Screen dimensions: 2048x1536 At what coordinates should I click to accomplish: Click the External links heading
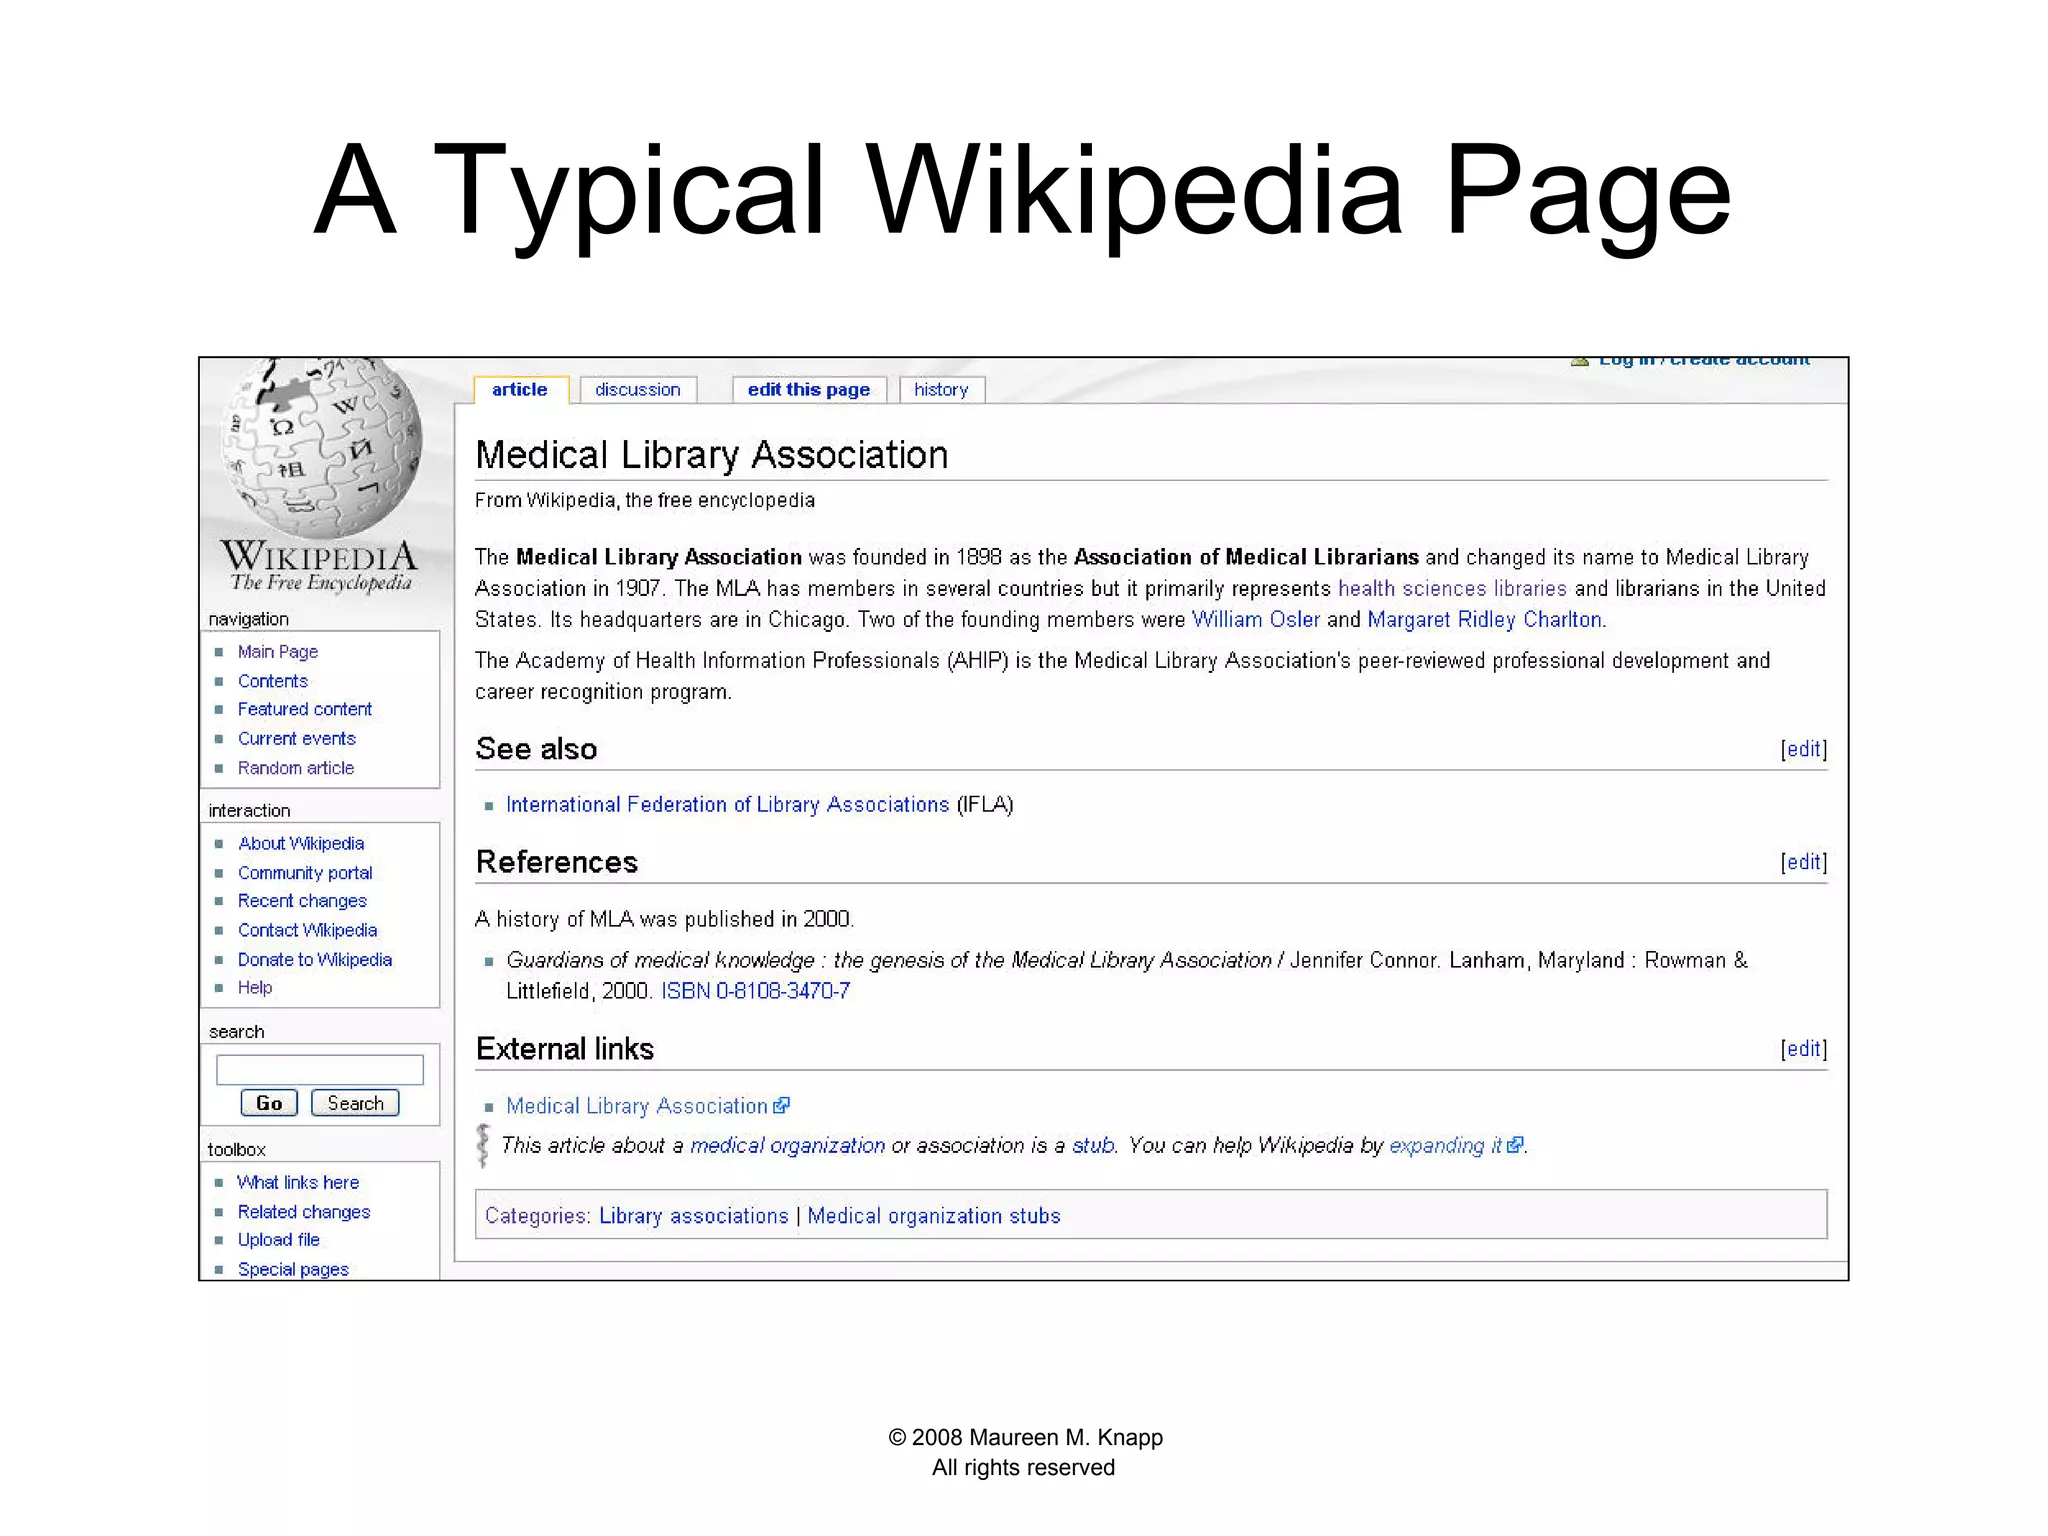coord(565,1049)
